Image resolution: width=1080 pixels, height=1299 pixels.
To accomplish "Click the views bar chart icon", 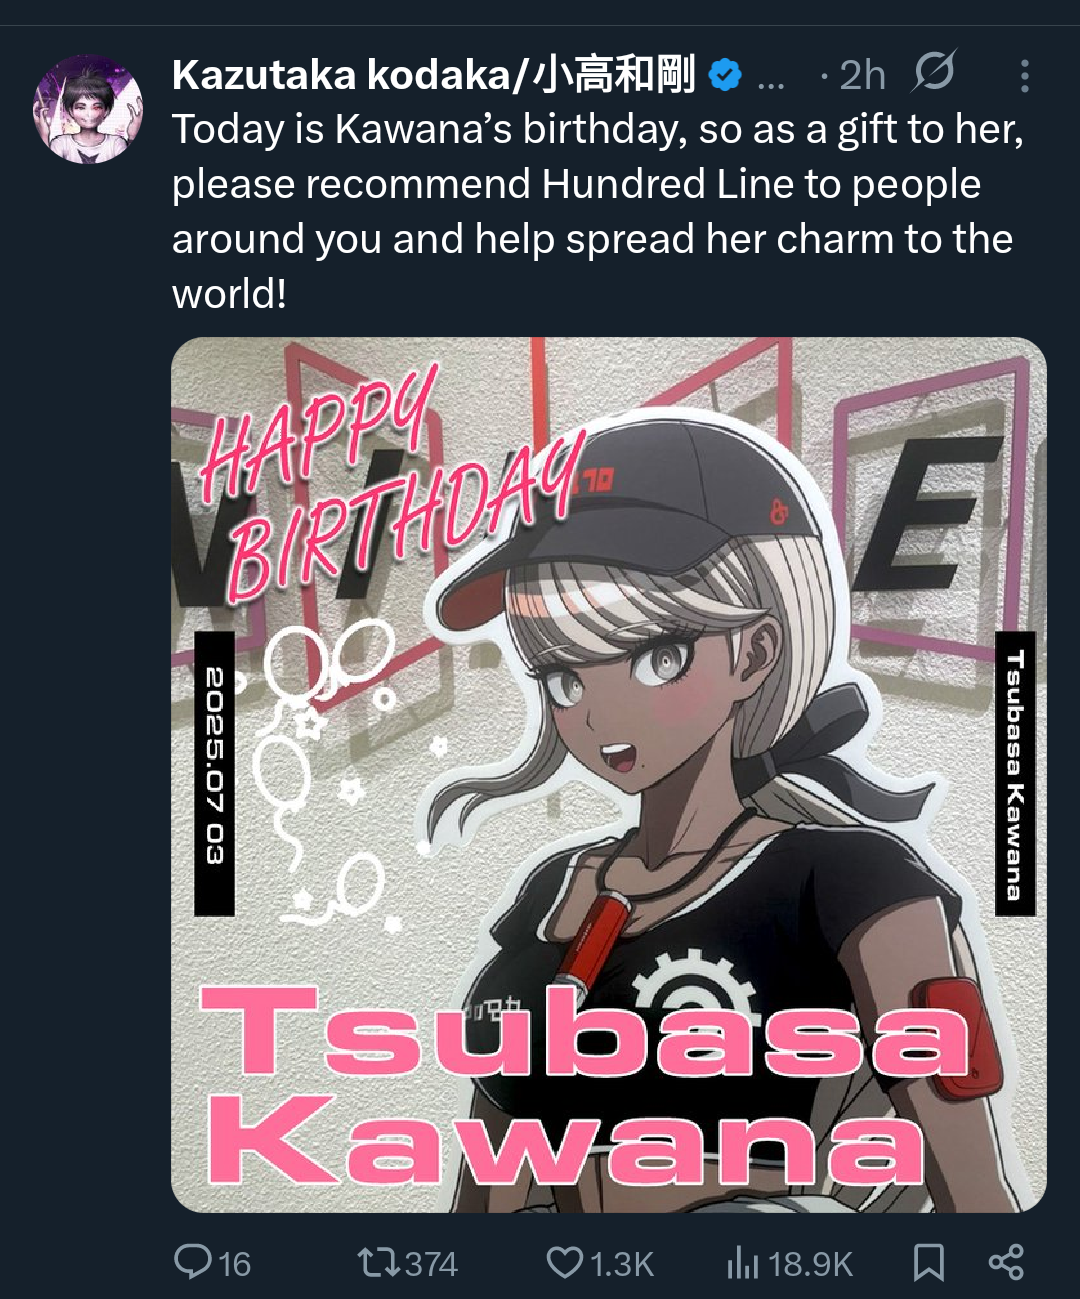I will (743, 1263).
